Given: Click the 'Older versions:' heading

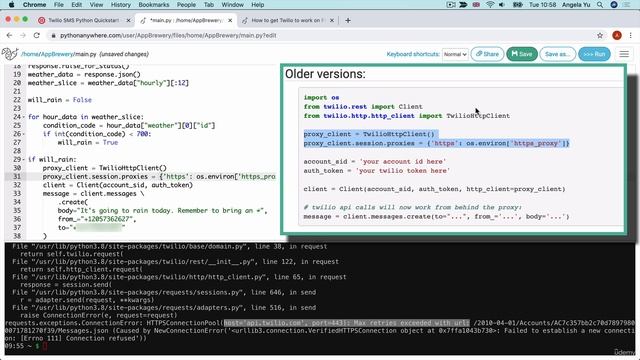Looking at the screenshot, I should pos(325,74).
